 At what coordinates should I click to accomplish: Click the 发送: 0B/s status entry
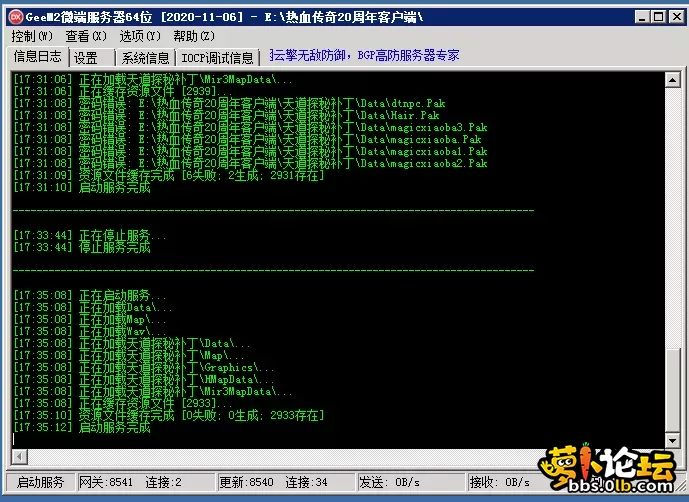pyautogui.click(x=389, y=482)
